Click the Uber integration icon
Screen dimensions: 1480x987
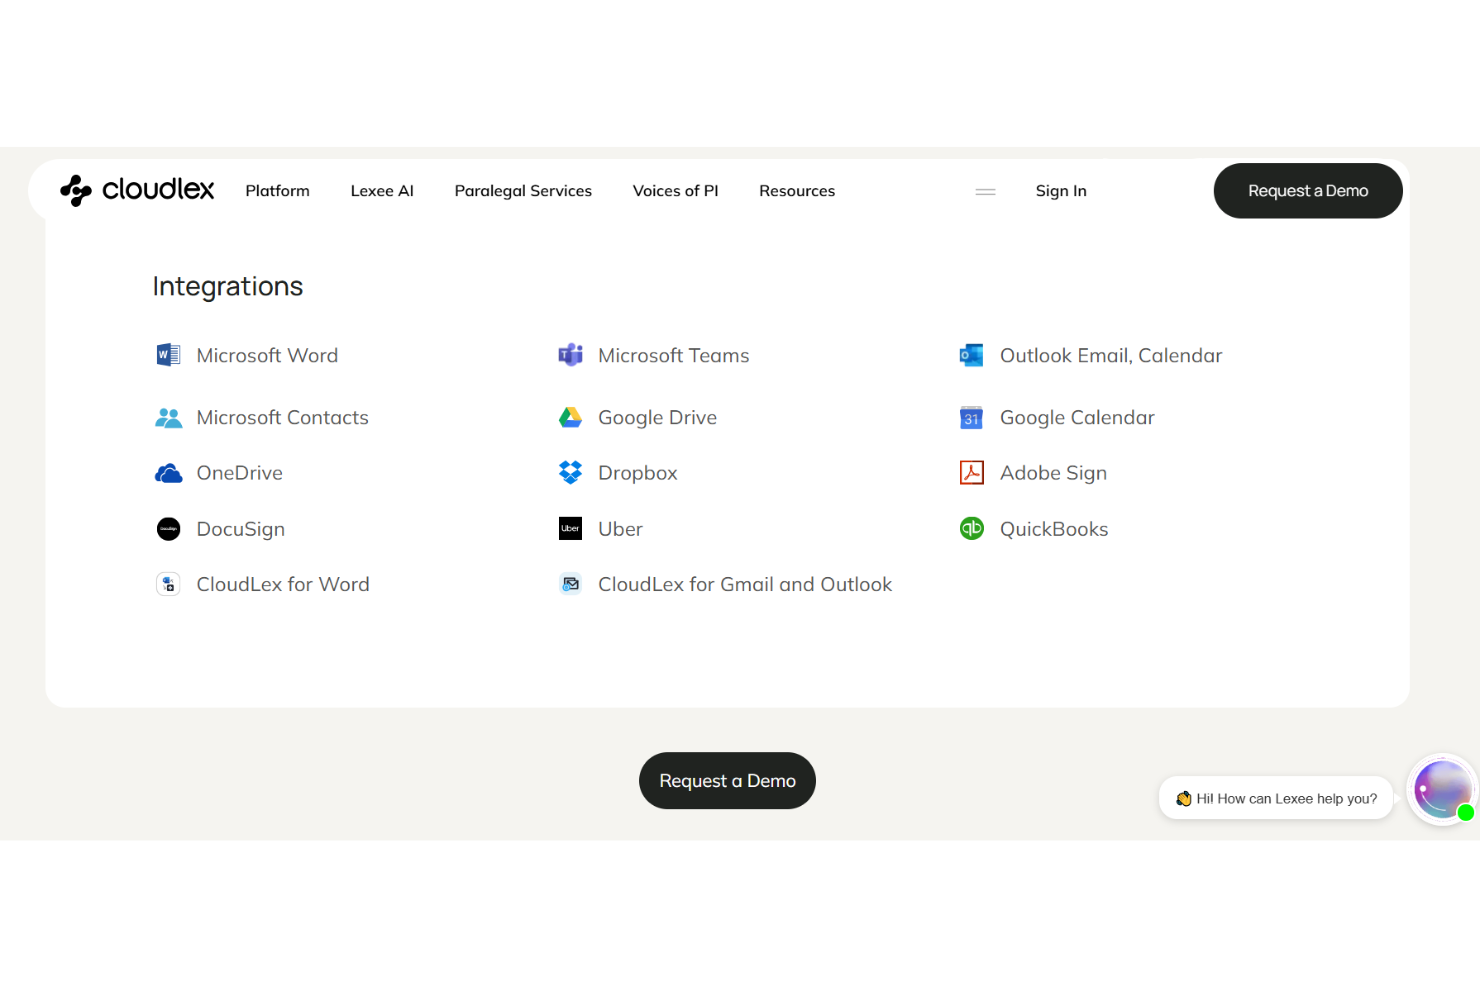tap(570, 528)
